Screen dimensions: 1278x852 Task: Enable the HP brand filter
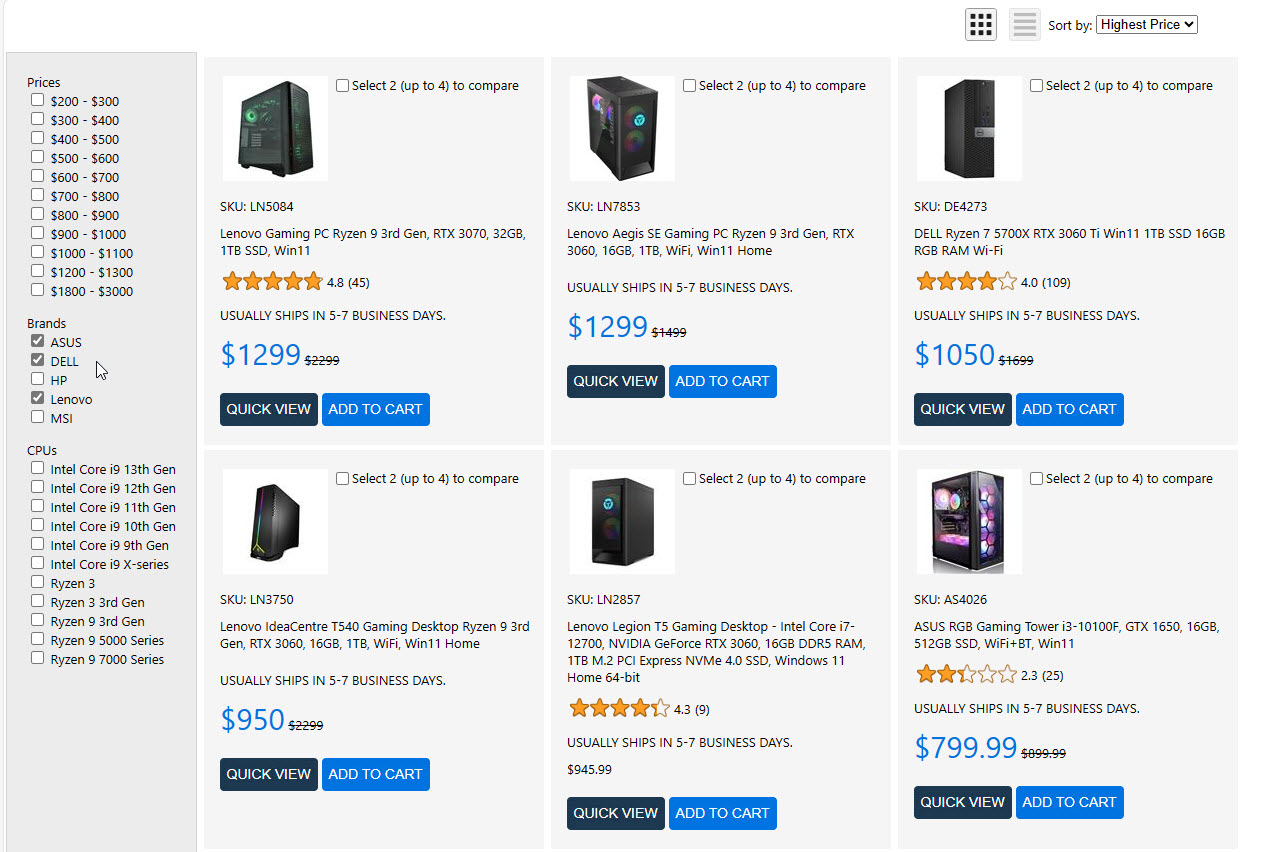pos(38,379)
